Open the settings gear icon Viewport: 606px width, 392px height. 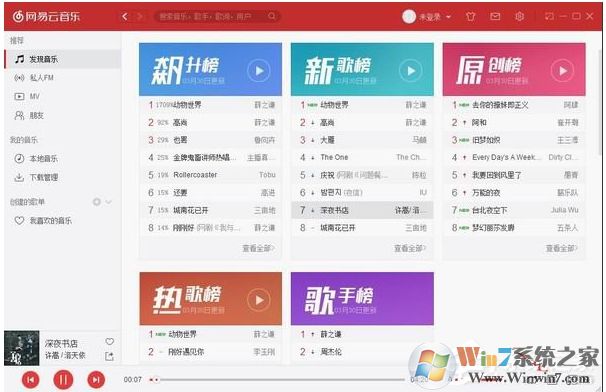(x=520, y=16)
